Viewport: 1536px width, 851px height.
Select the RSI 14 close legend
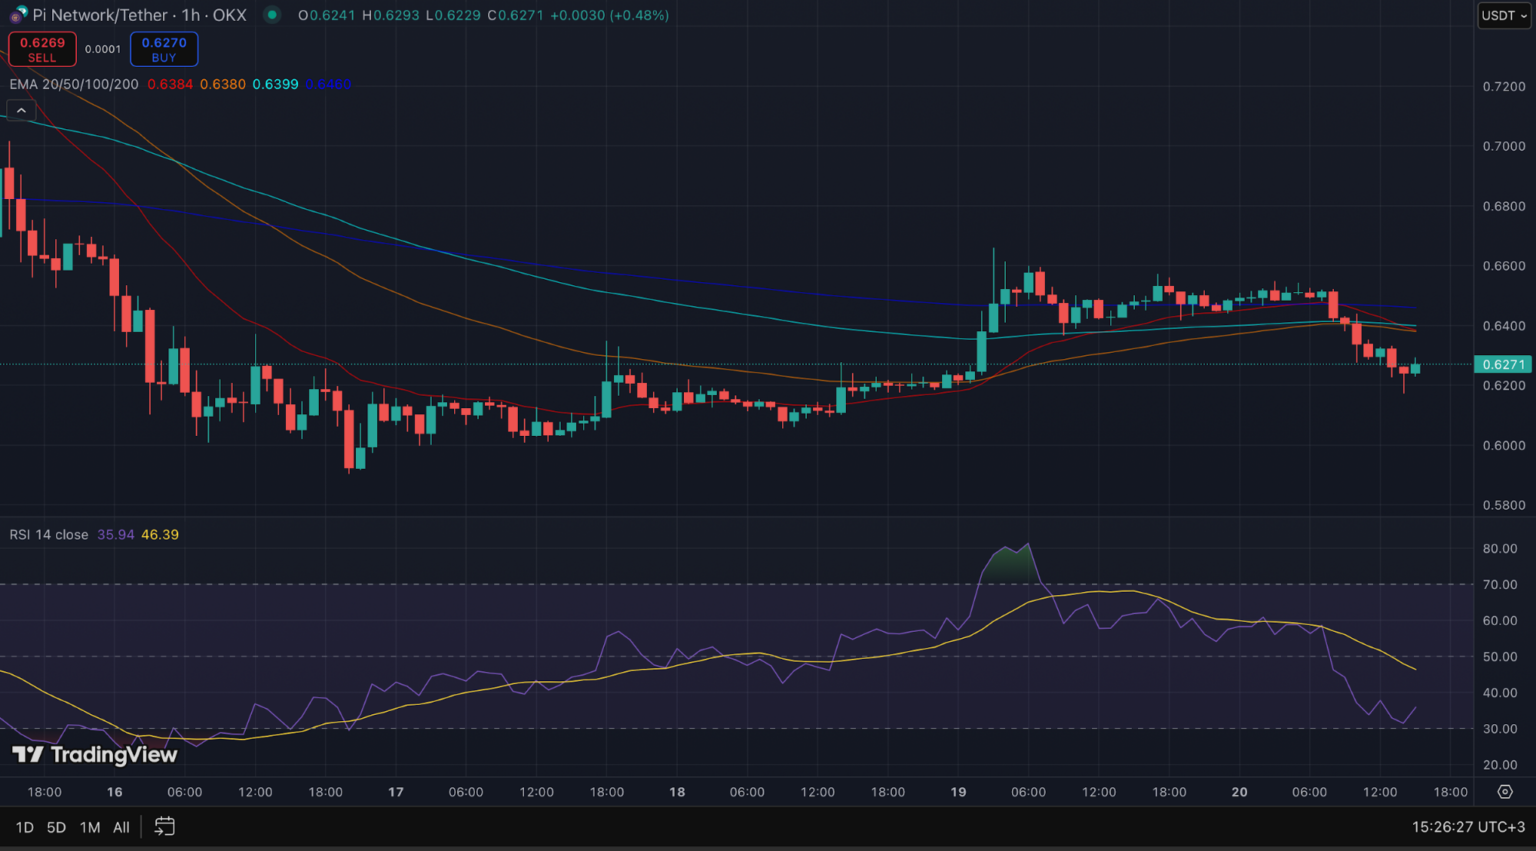[x=49, y=535]
